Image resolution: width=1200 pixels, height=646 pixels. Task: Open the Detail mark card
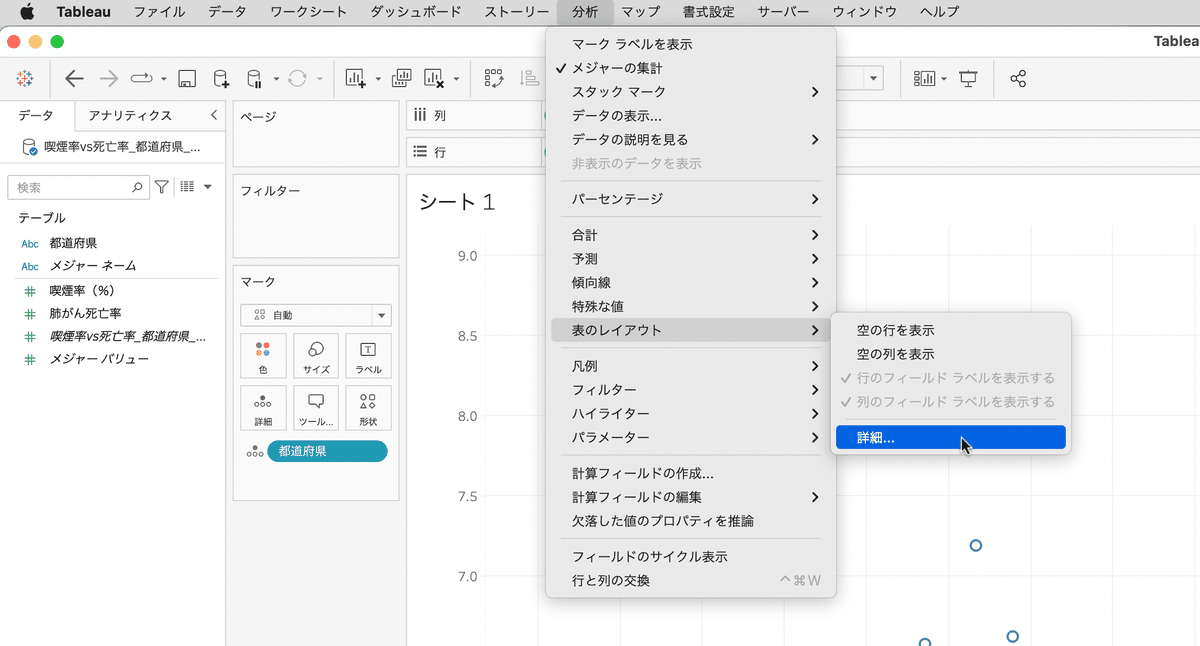263,408
